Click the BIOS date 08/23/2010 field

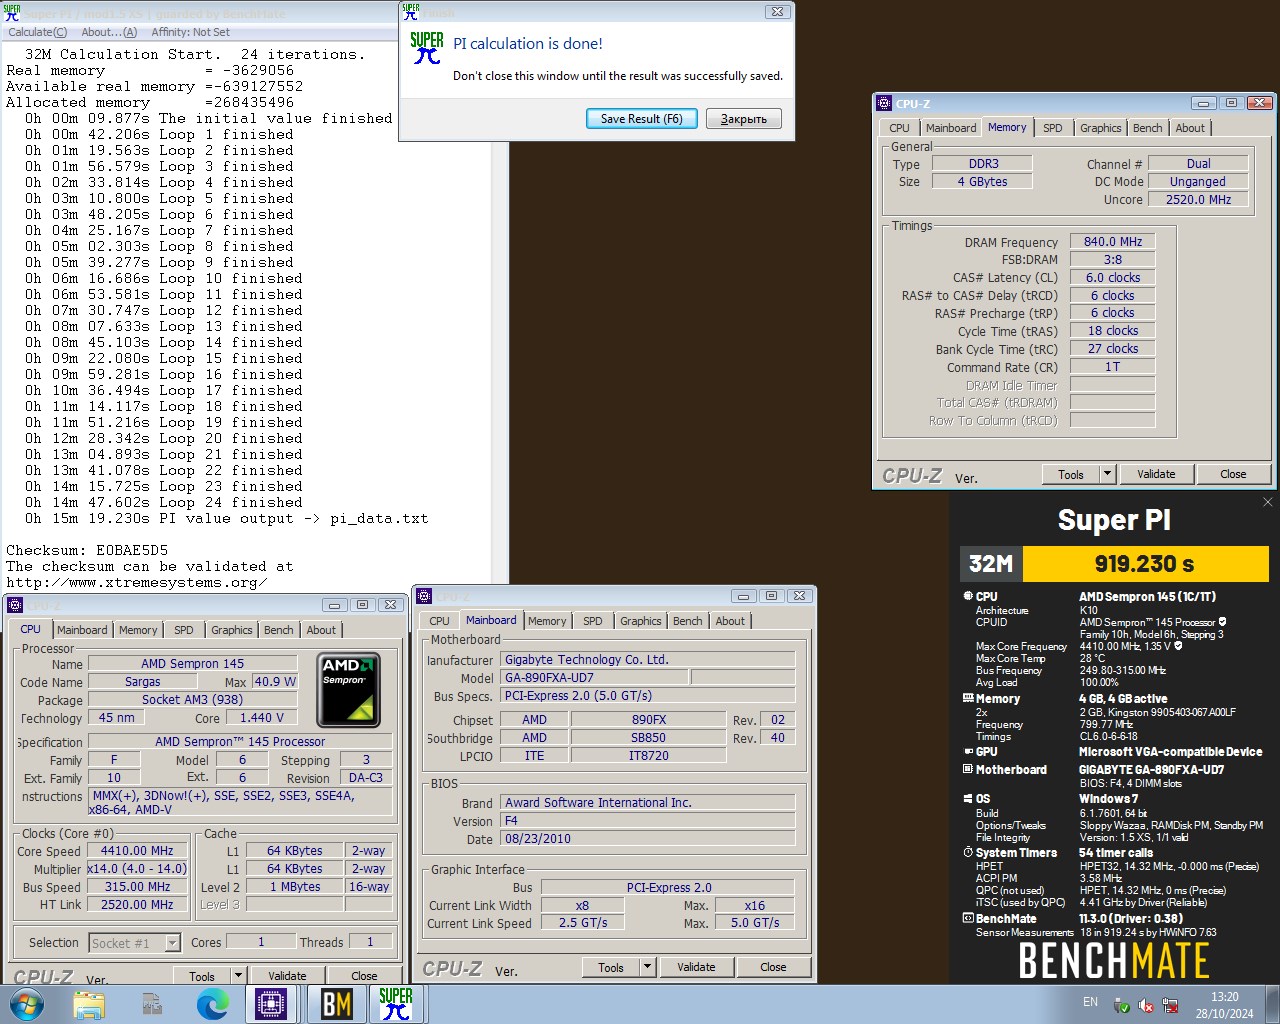pos(648,839)
